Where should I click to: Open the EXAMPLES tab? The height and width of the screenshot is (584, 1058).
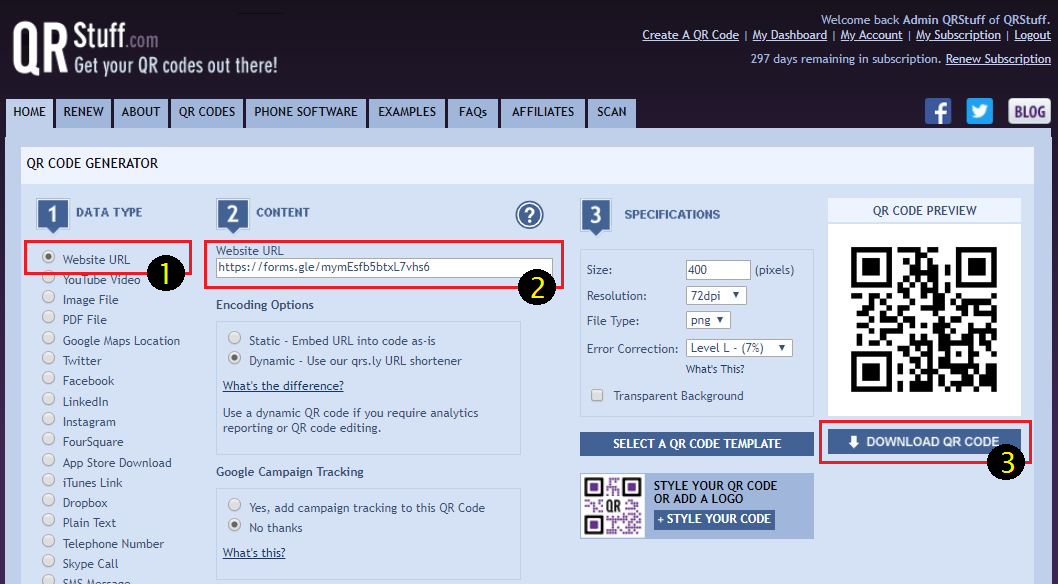coord(407,113)
